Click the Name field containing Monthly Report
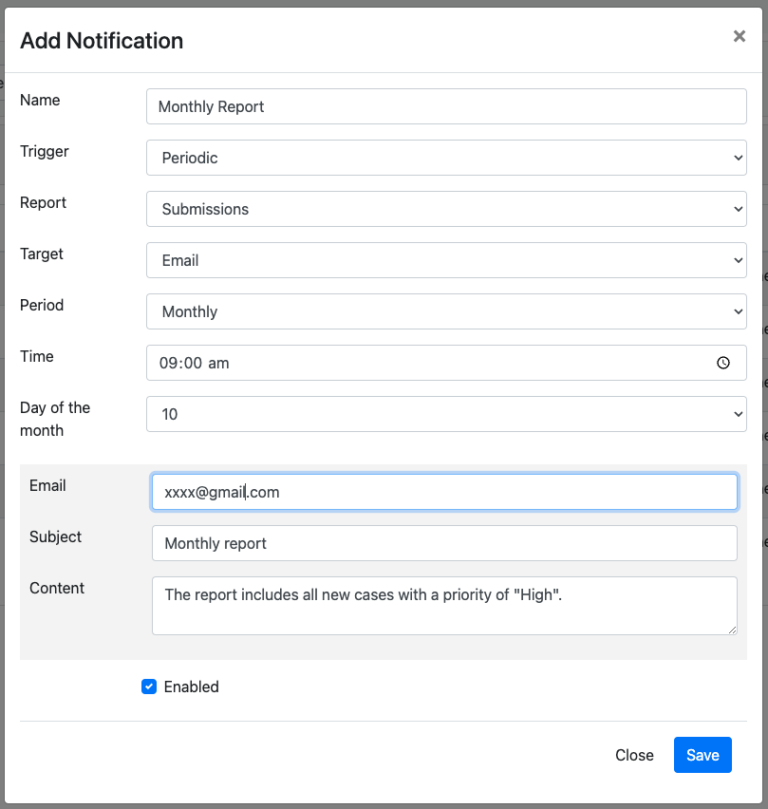Screen dimensions: 768x809 click(x=446, y=106)
